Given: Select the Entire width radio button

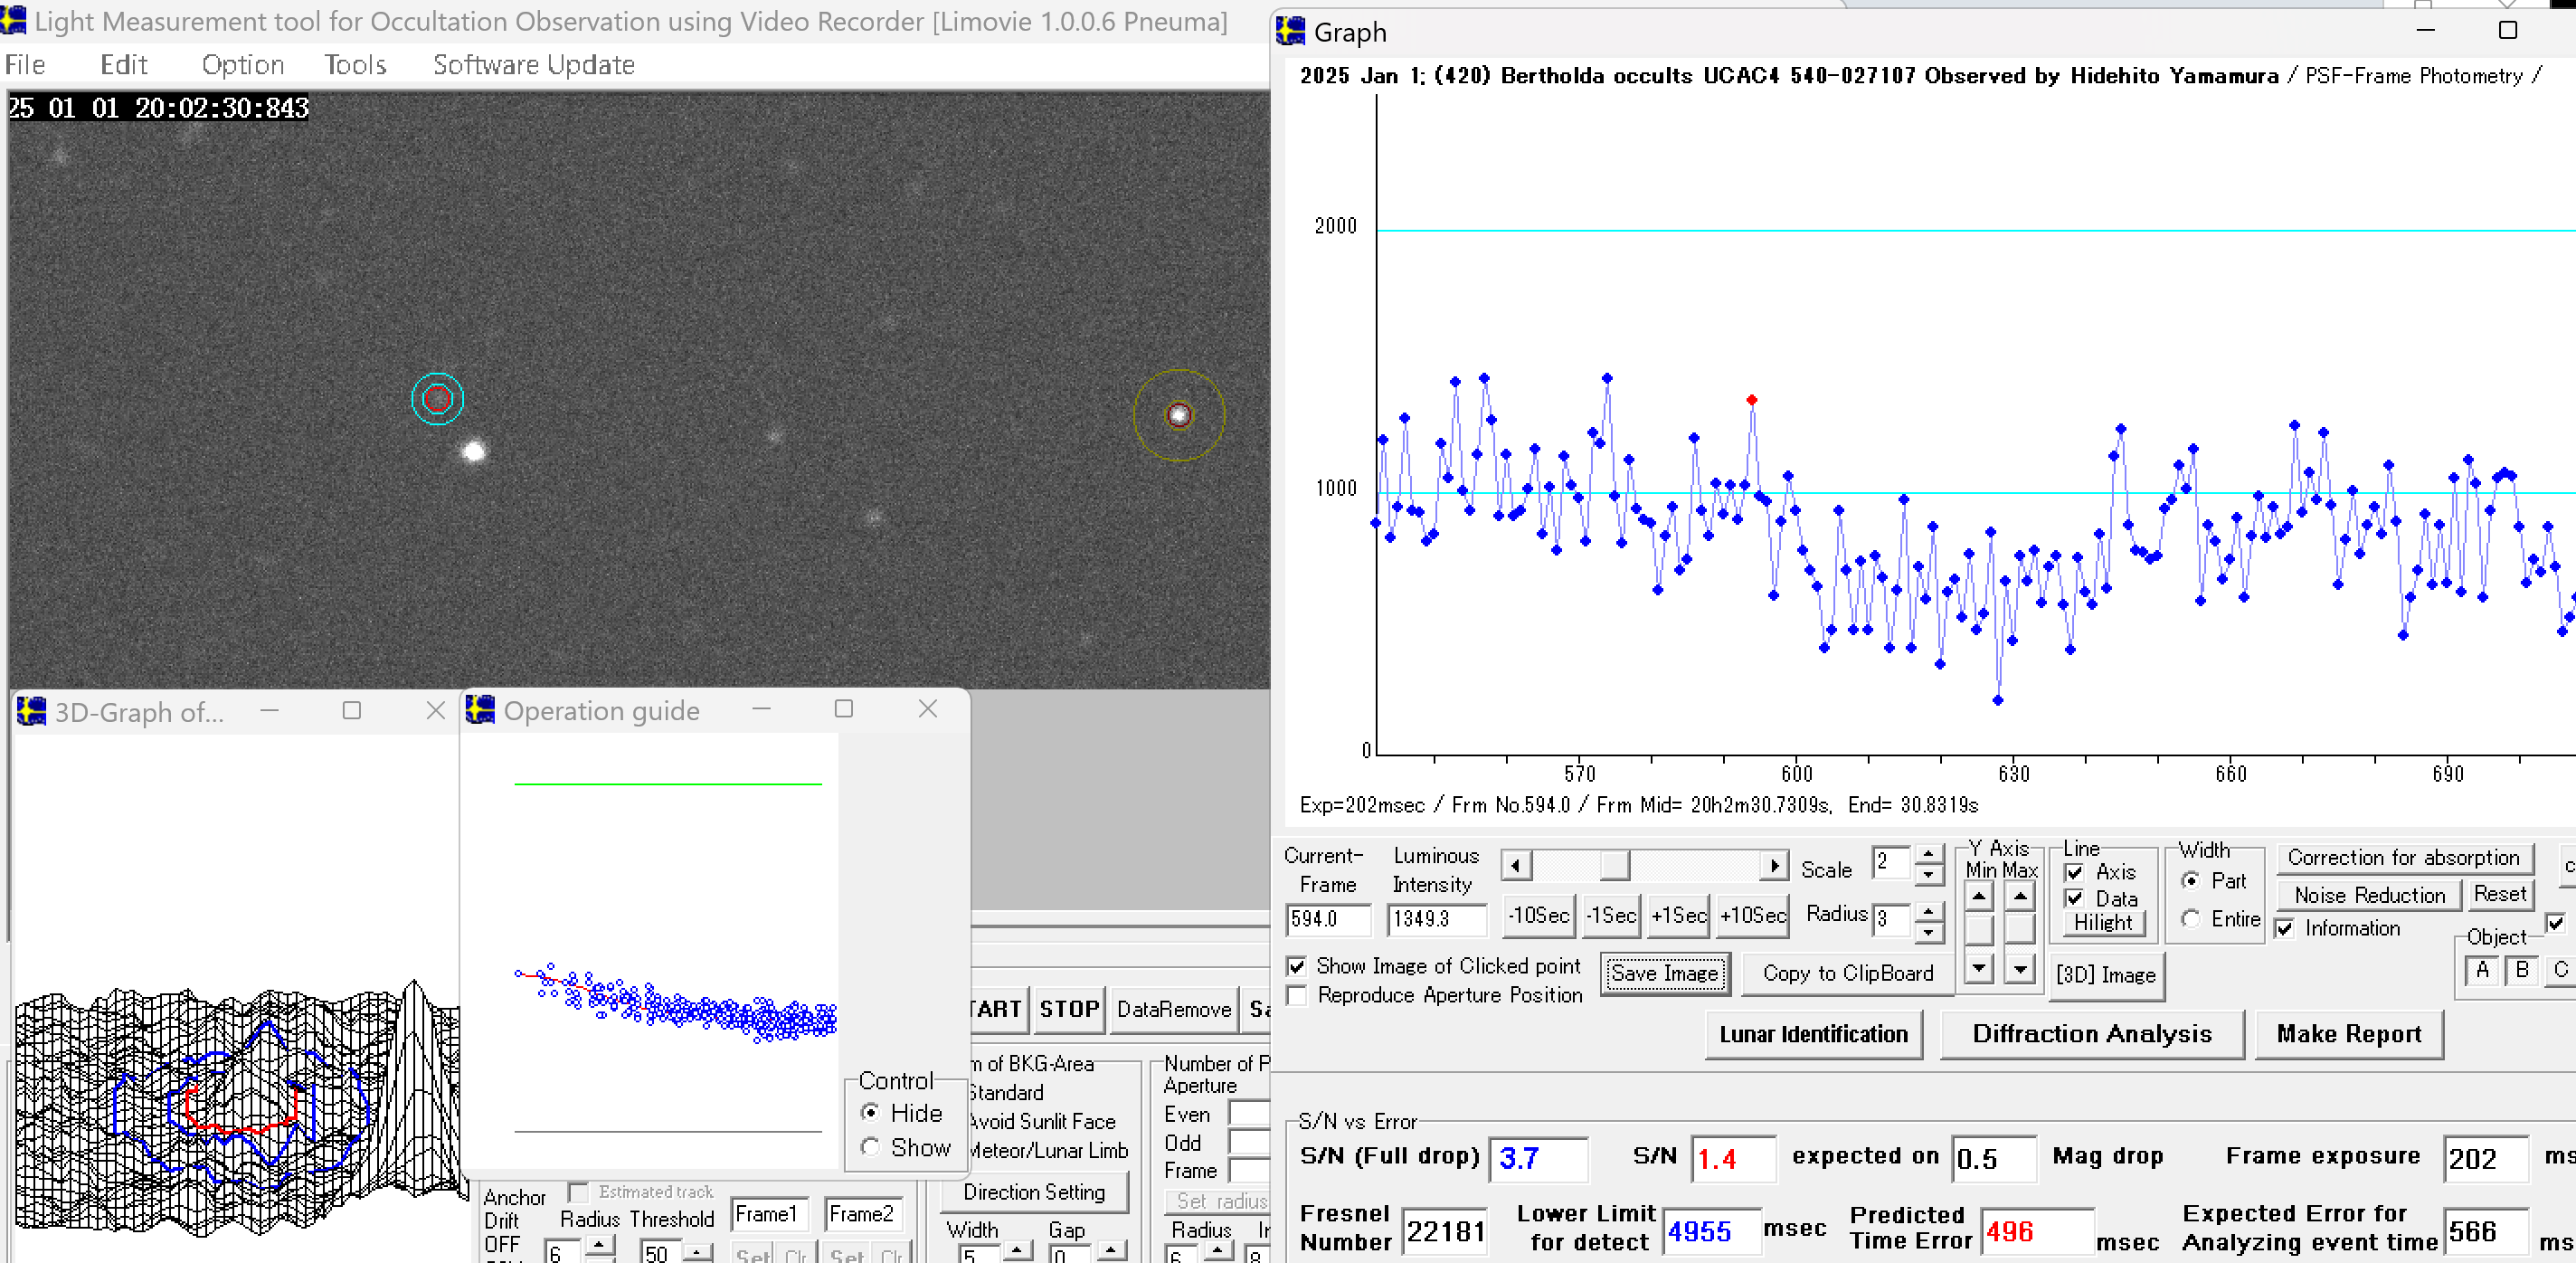Looking at the screenshot, I should 2190,918.
